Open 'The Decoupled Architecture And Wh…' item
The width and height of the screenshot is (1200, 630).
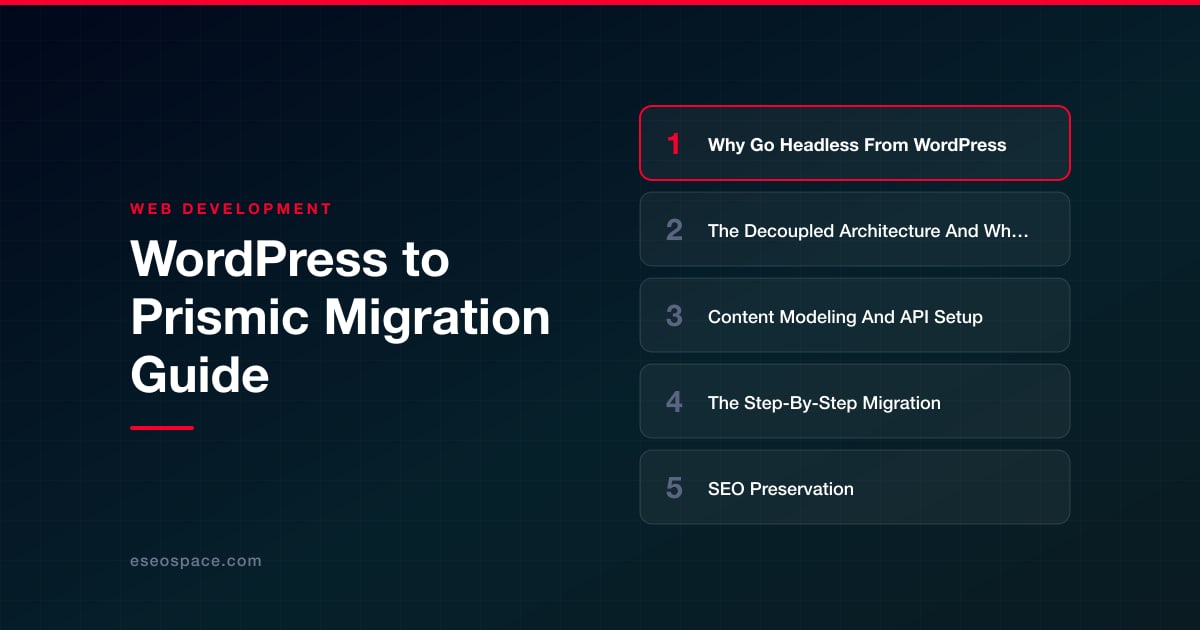pyautogui.click(x=855, y=229)
